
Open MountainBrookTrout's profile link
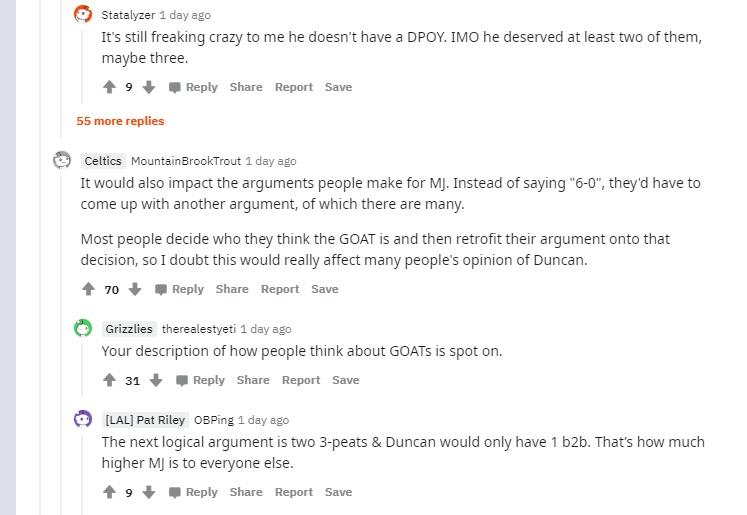185,161
